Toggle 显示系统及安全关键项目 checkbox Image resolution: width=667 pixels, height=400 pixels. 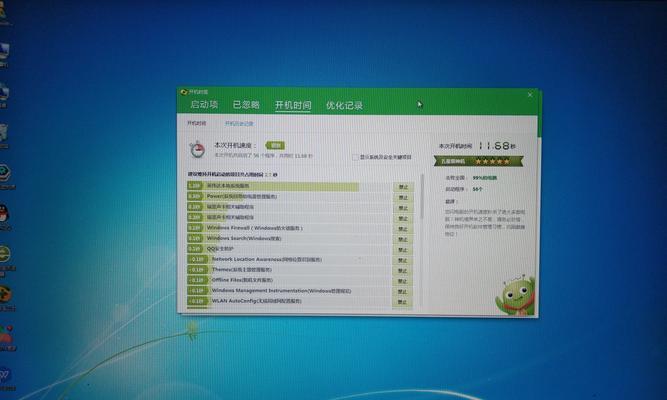(x=355, y=157)
